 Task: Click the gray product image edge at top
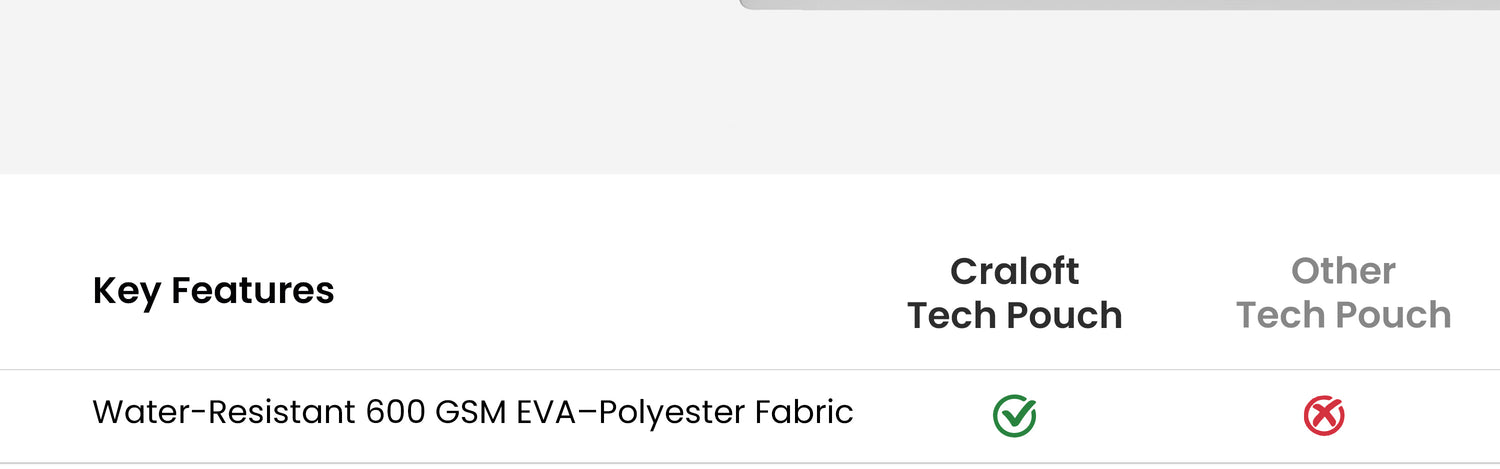tap(1100, 5)
